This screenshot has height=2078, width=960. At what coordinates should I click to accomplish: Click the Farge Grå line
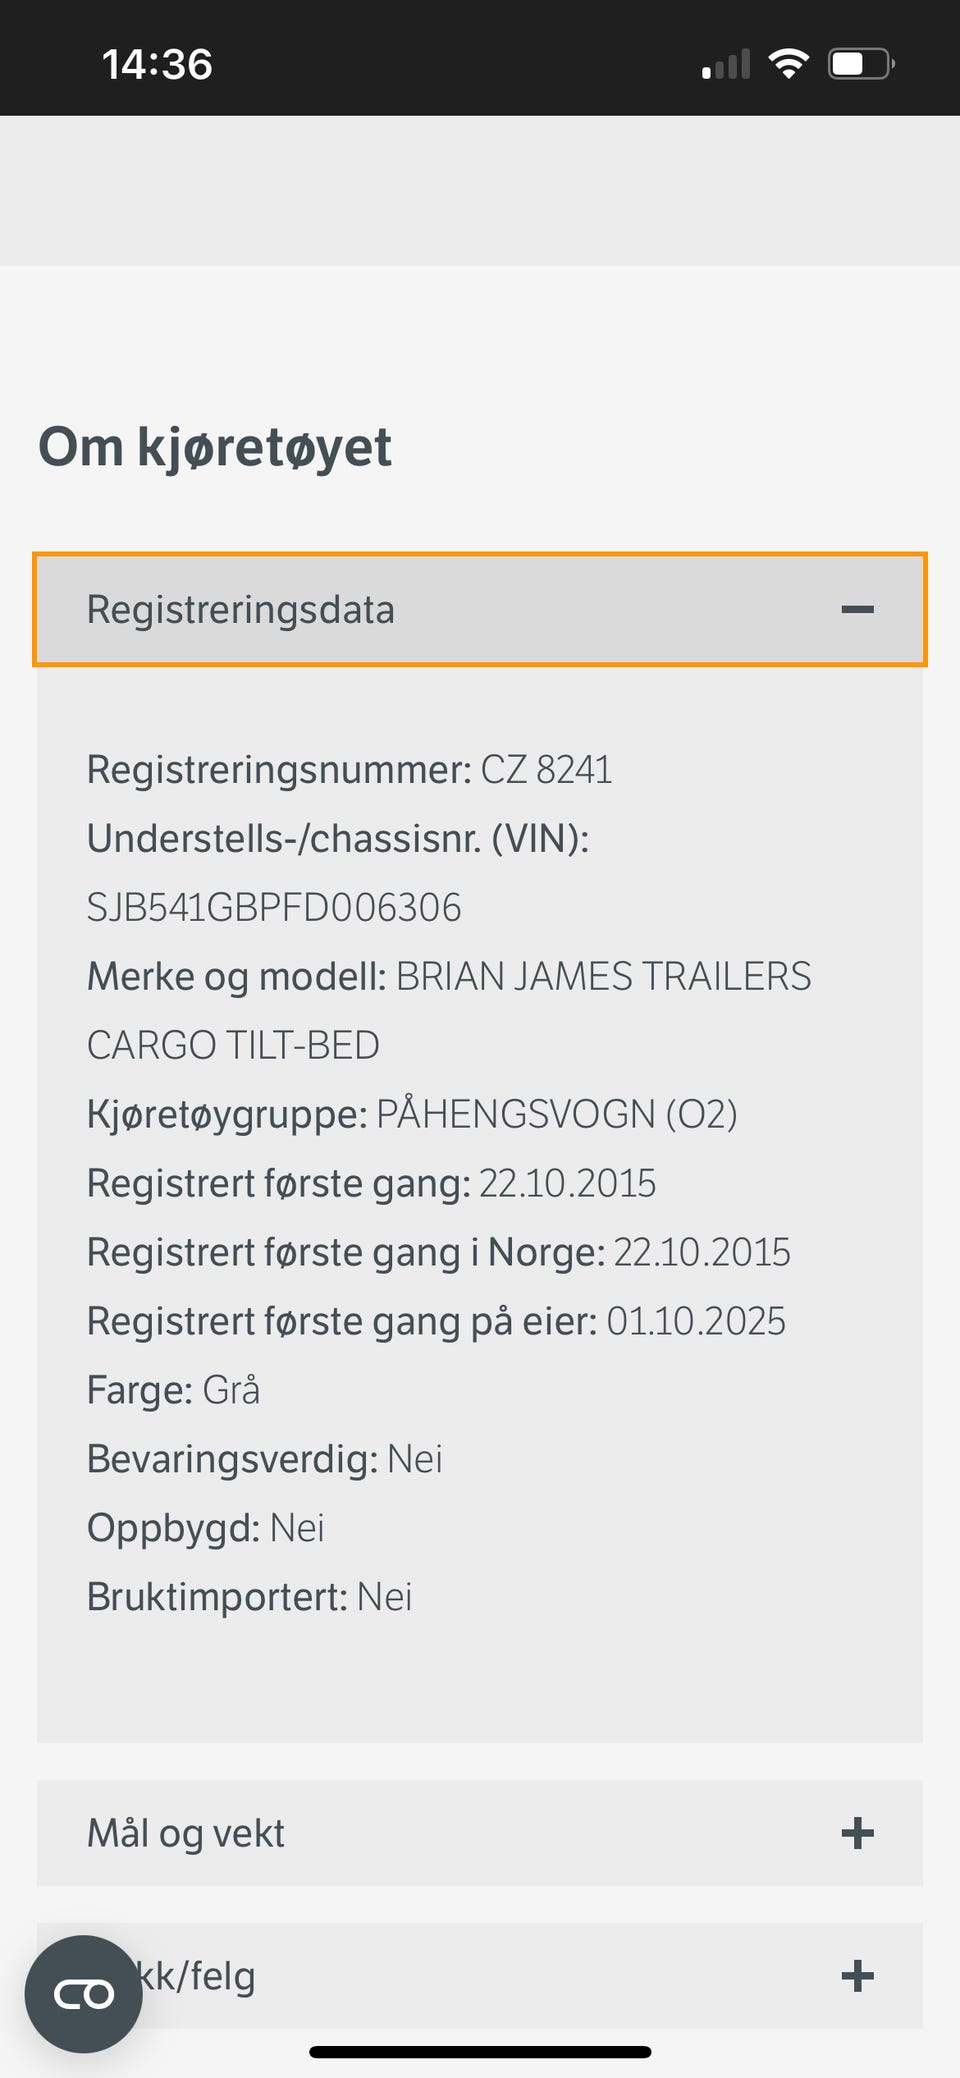pyautogui.click(x=174, y=1390)
